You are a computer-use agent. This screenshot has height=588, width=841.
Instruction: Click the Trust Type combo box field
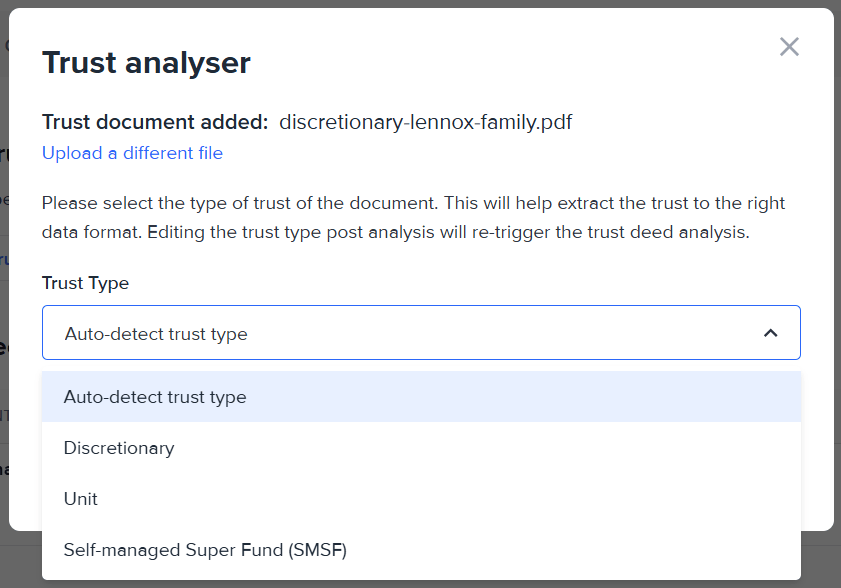click(421, 333)
